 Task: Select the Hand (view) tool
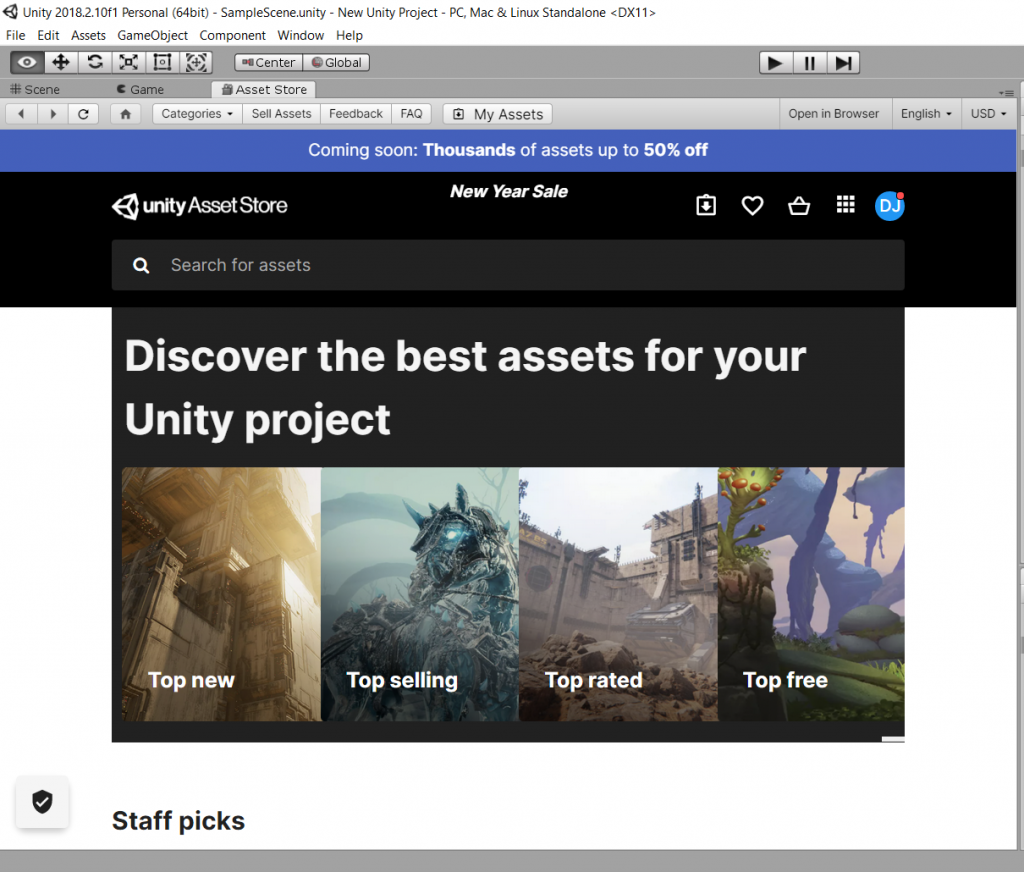[x=27, y=63]
